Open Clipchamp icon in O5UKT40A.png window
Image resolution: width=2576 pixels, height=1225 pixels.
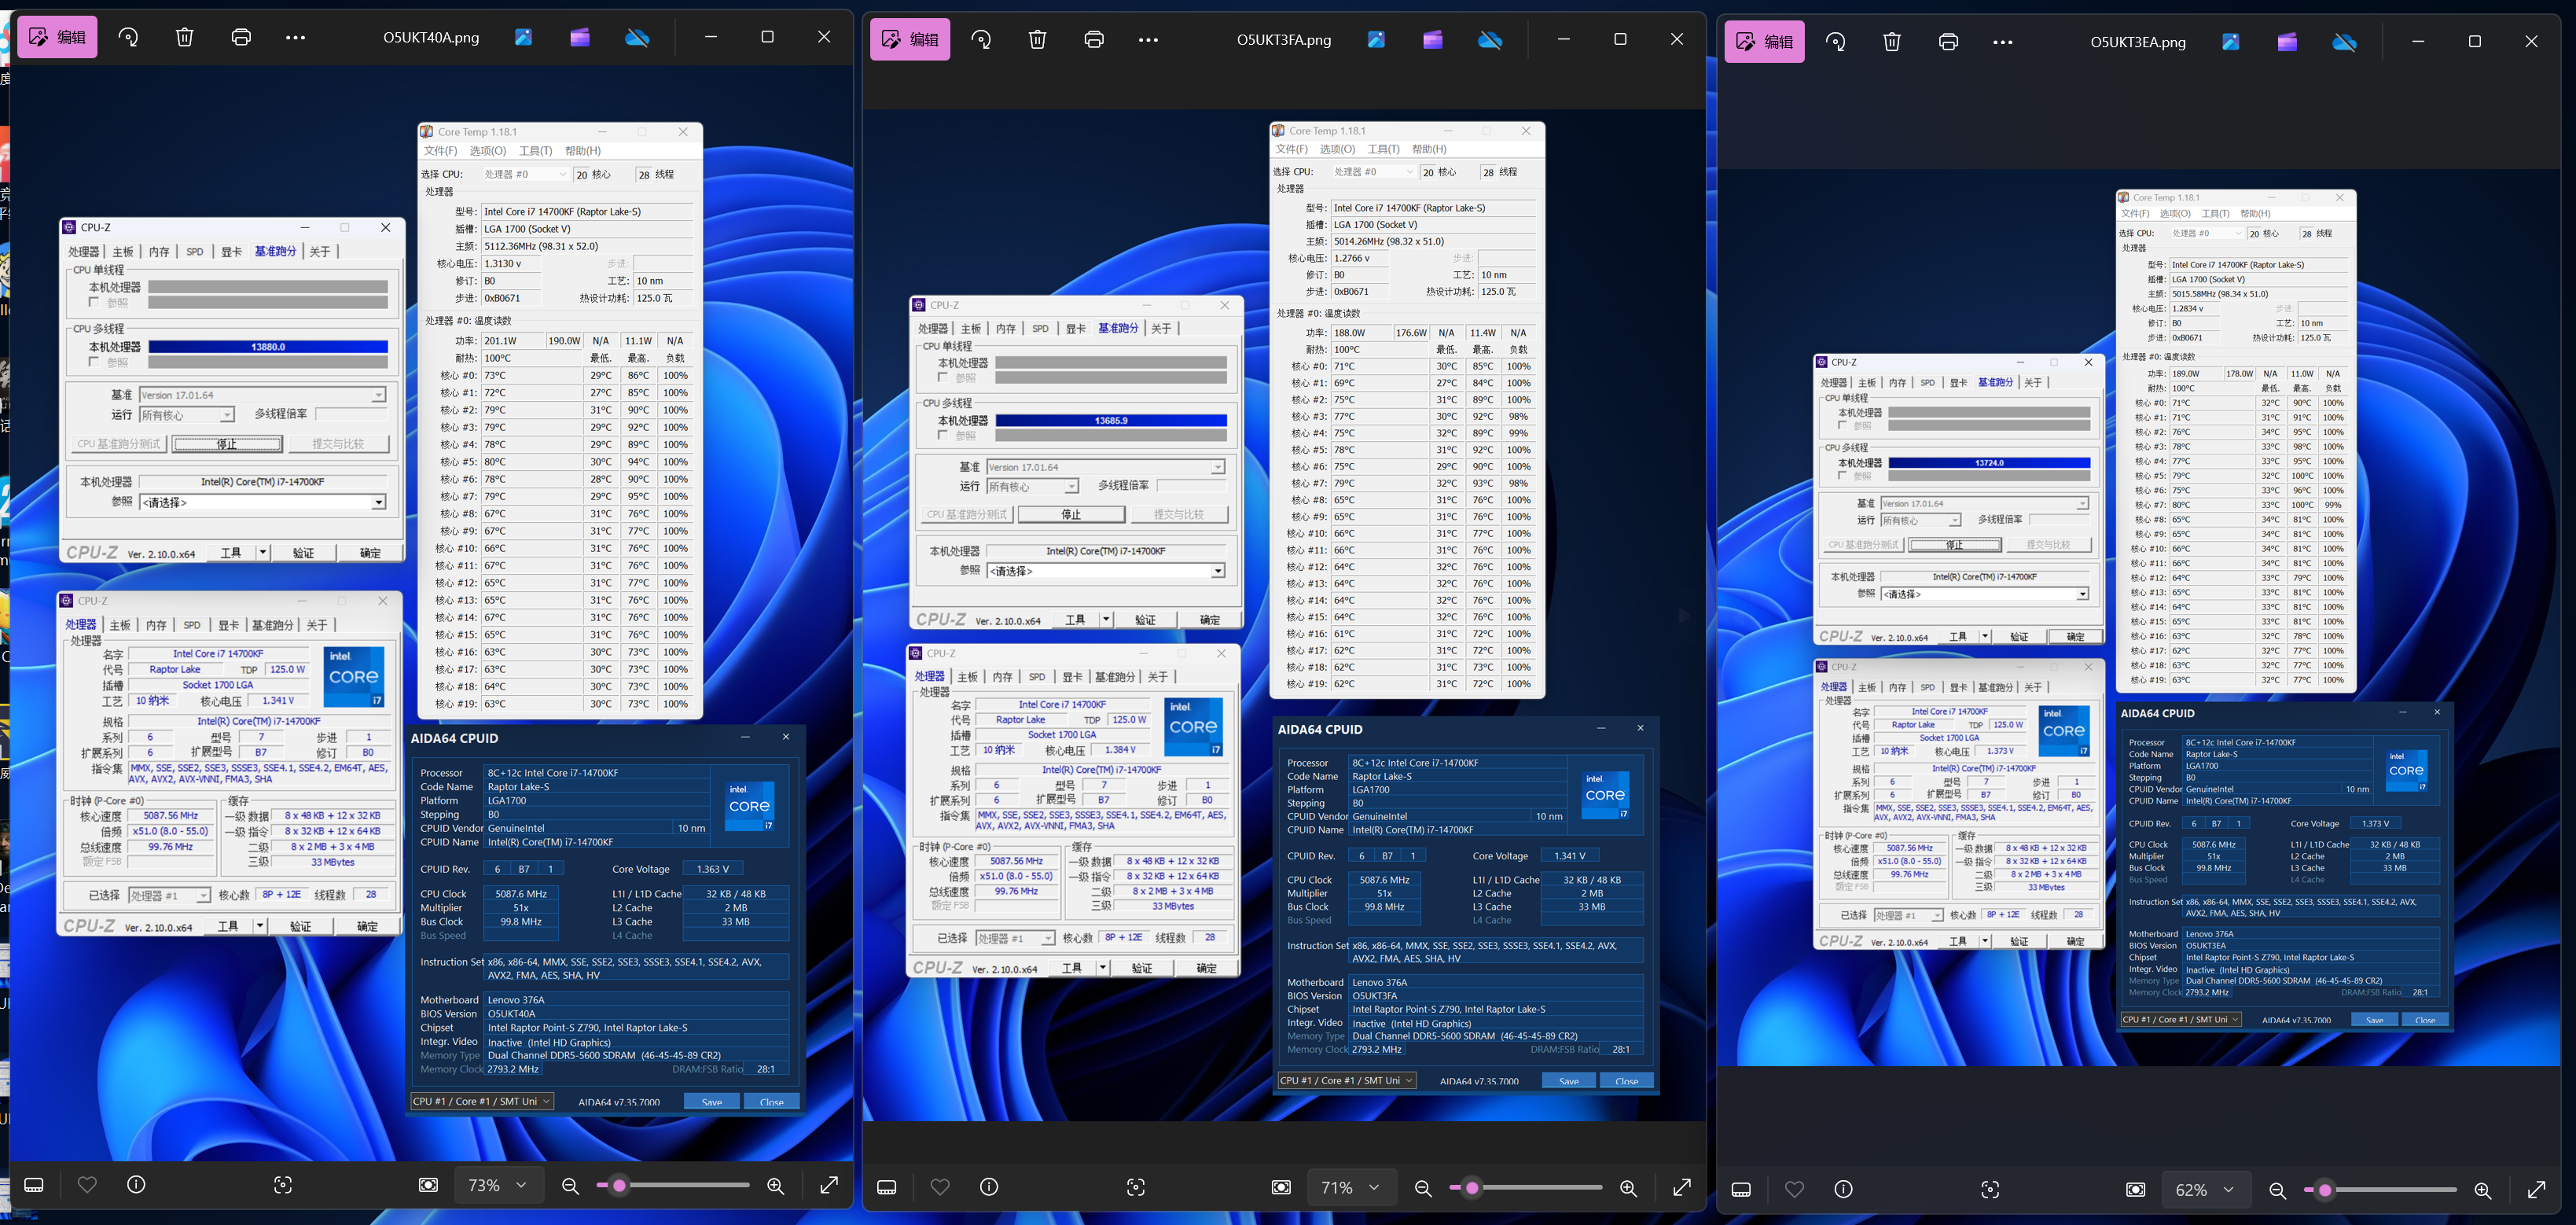[580, 38]
